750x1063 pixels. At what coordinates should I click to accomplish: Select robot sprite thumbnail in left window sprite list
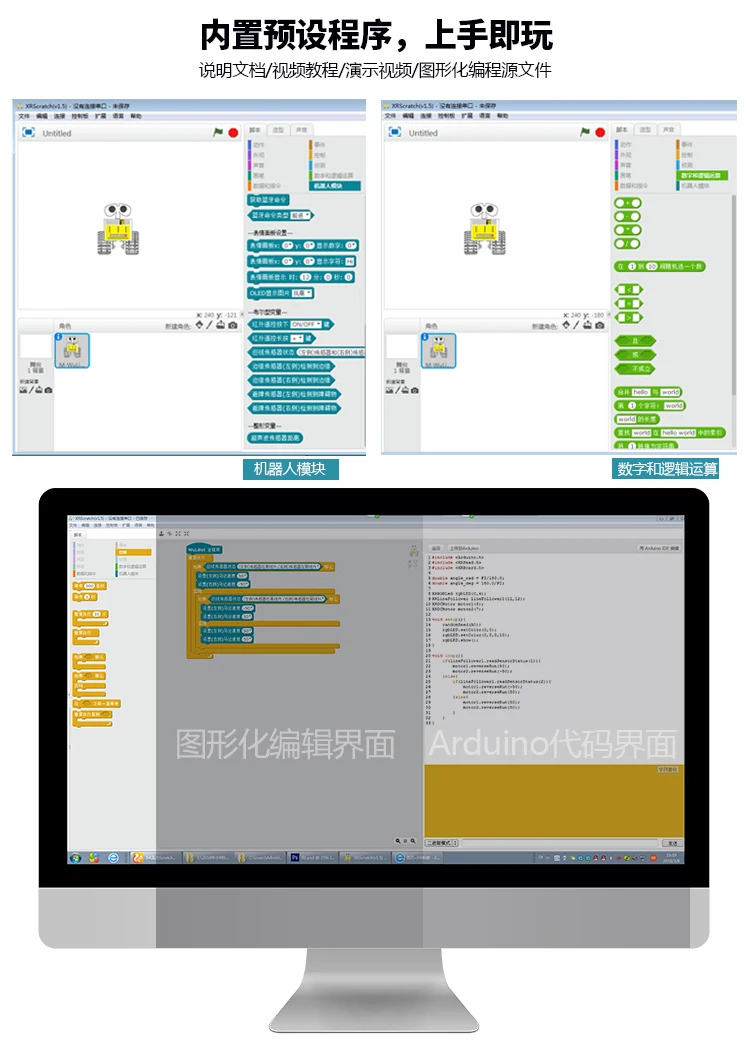point(72,350)
